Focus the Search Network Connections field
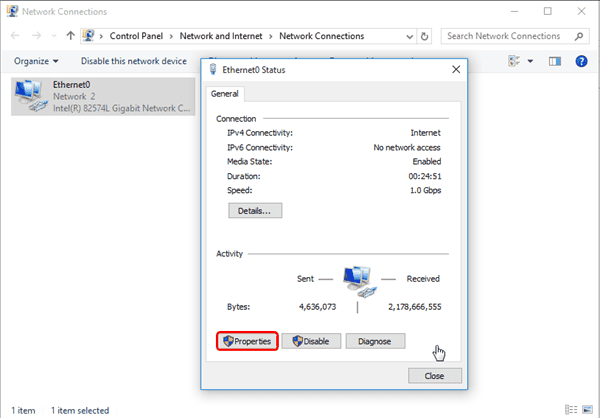Screen dimensions: 600x418 click(514, 36)
